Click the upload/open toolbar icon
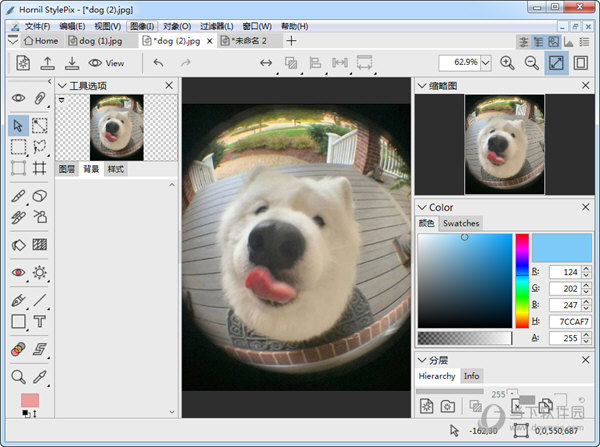 [47, 63]
